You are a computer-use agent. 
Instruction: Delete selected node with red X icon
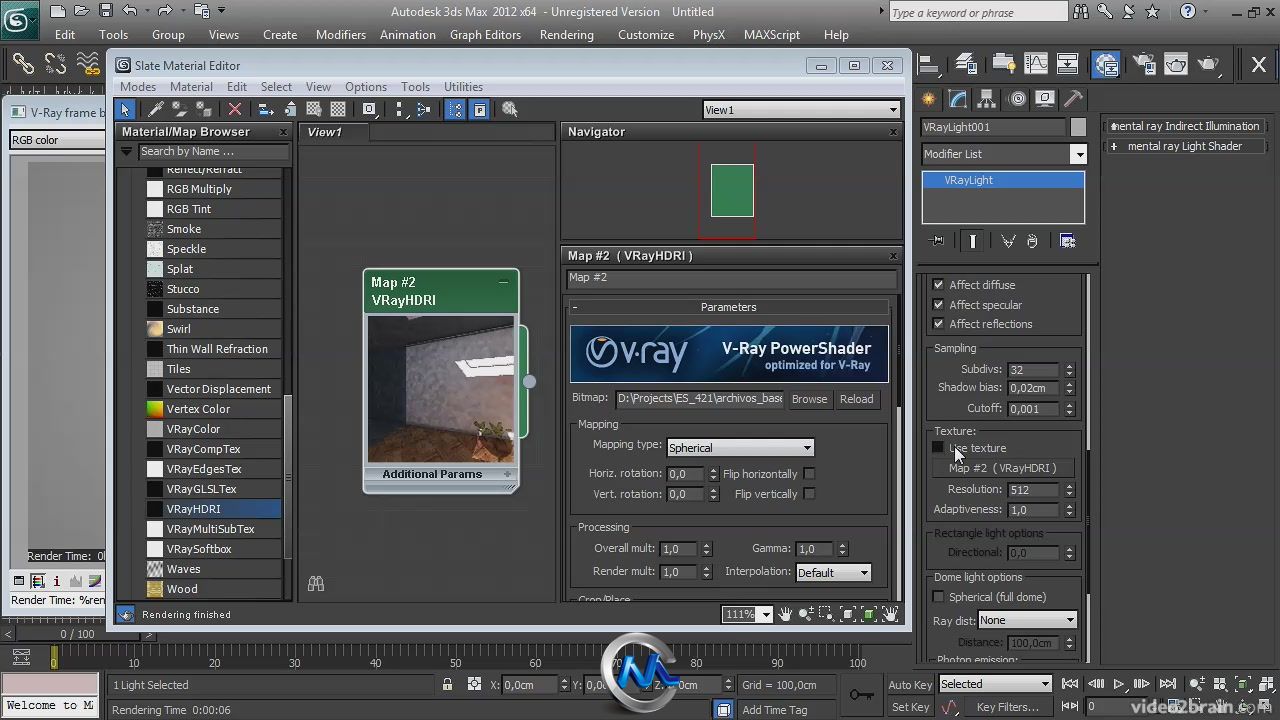tap(235, 109)
